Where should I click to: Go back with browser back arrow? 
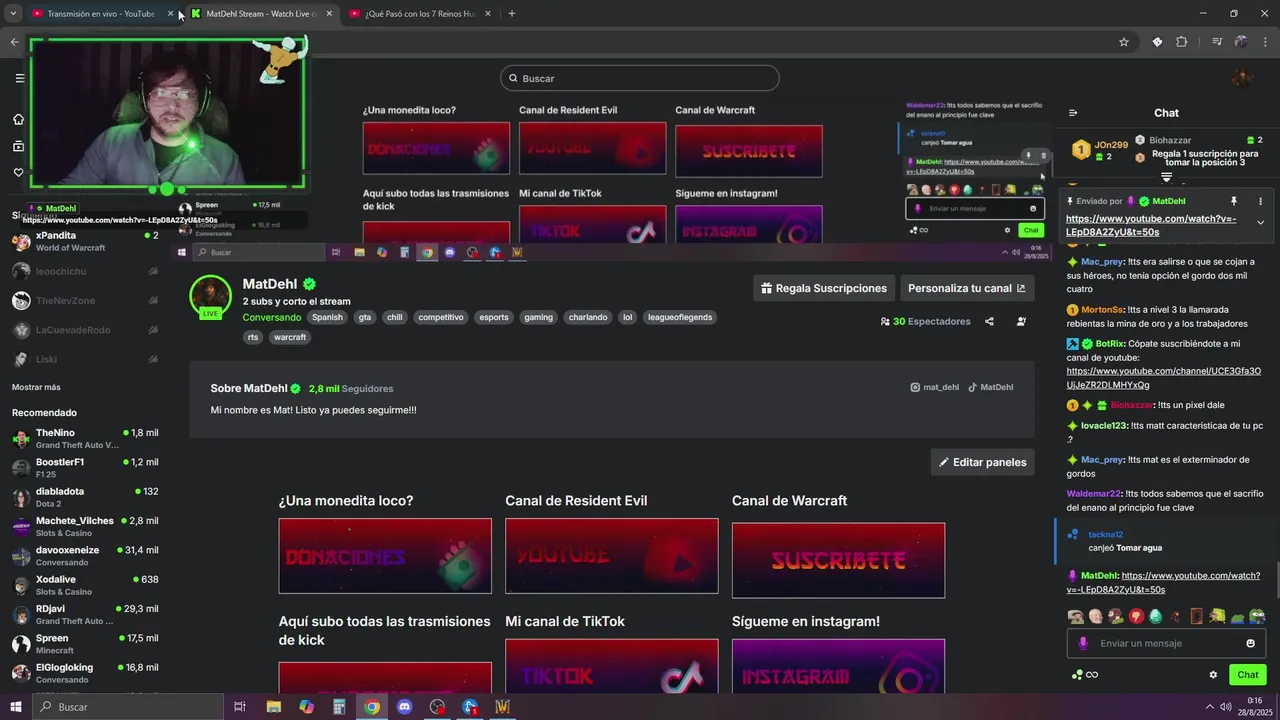pos(14,42)
